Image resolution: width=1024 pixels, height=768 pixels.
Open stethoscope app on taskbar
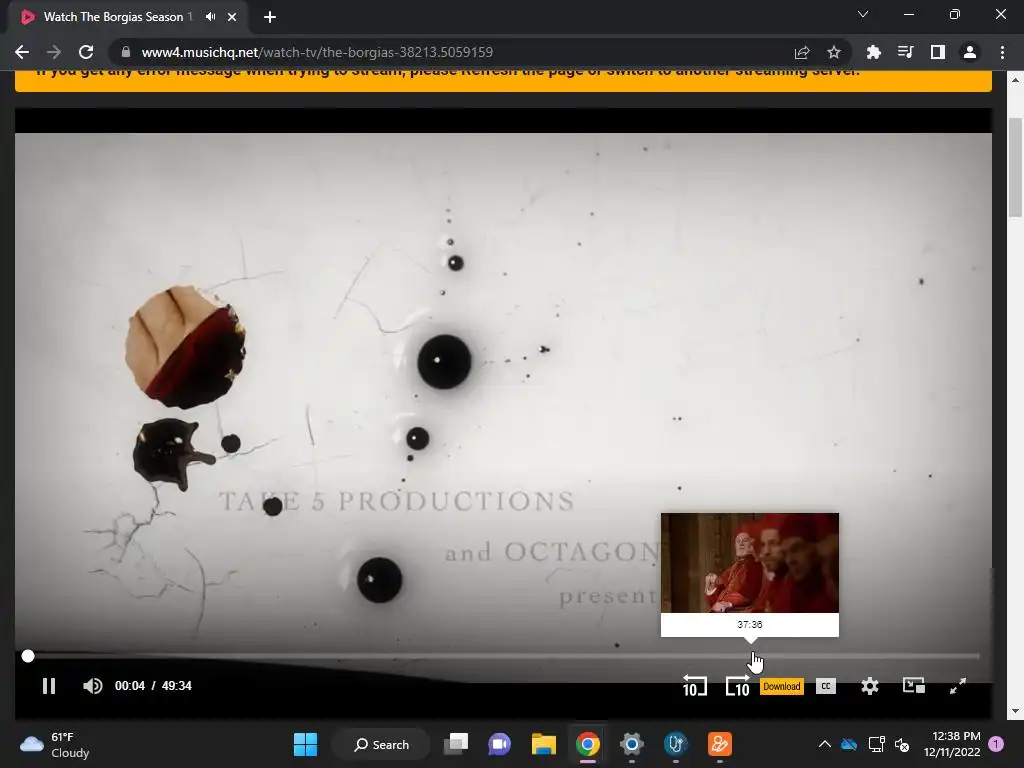(x=675, y=744)
